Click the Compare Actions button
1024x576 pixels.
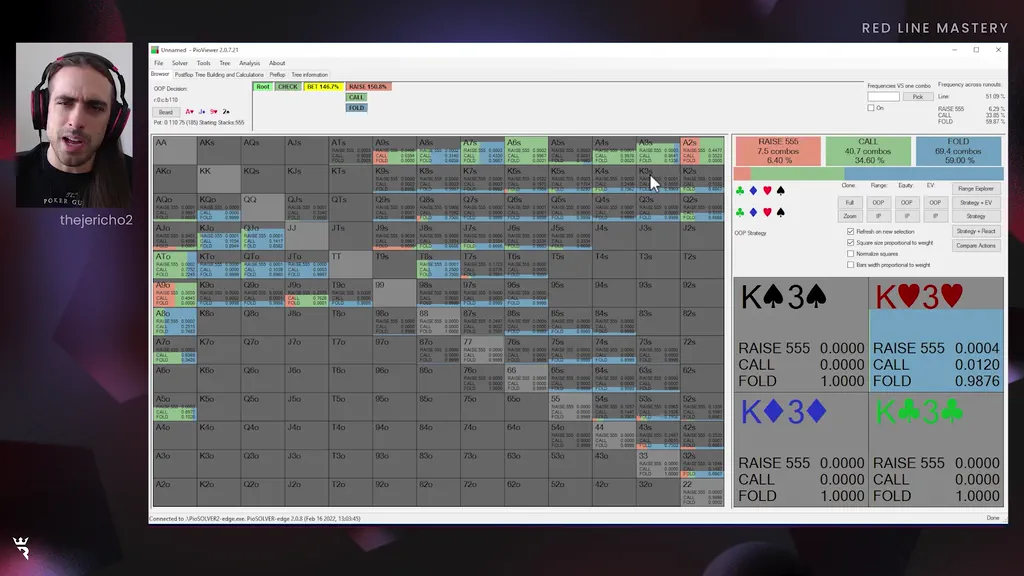pos(976,246)
